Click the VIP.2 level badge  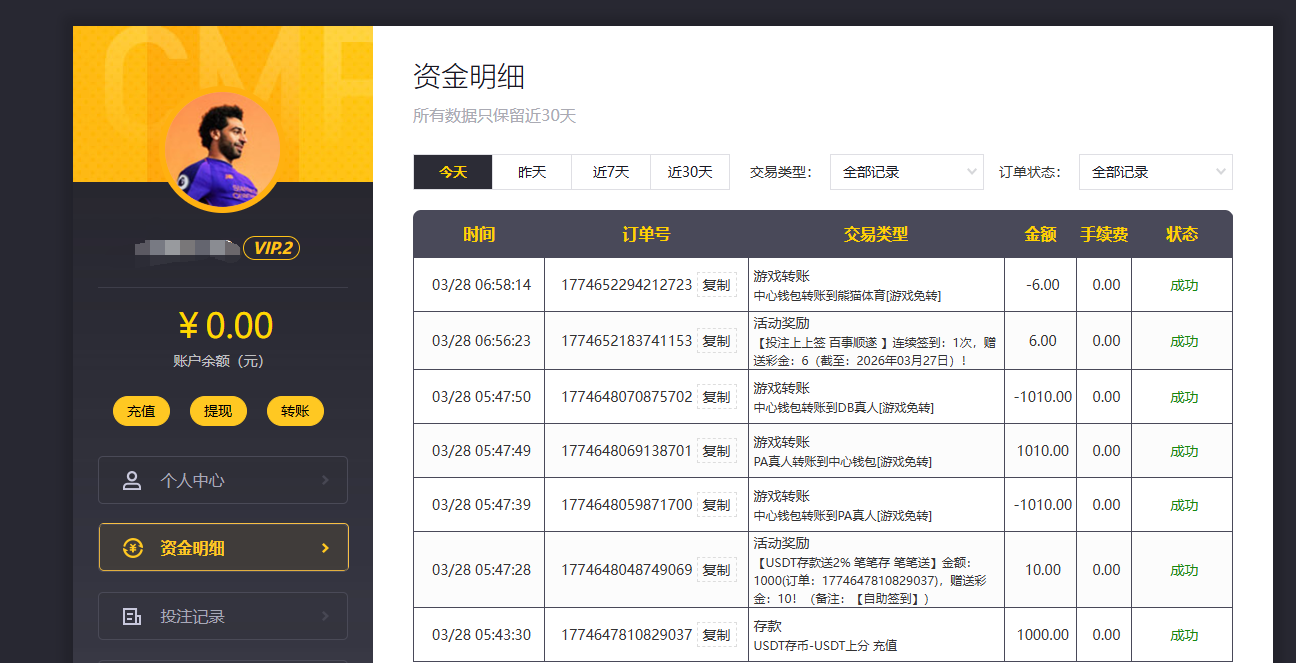click(271, 248)
